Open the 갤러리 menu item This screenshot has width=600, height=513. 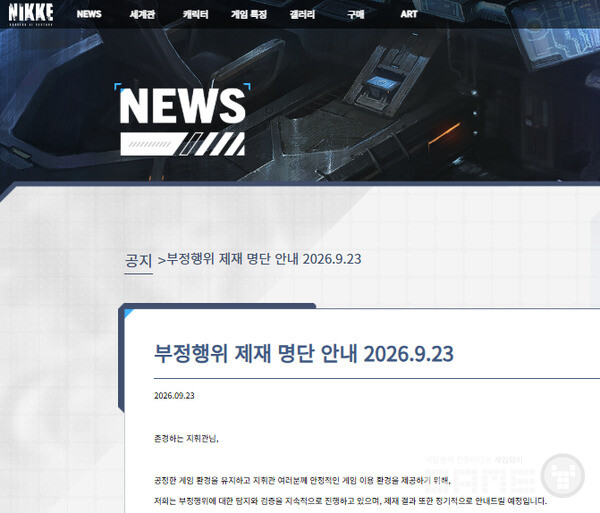click(302, 15)
